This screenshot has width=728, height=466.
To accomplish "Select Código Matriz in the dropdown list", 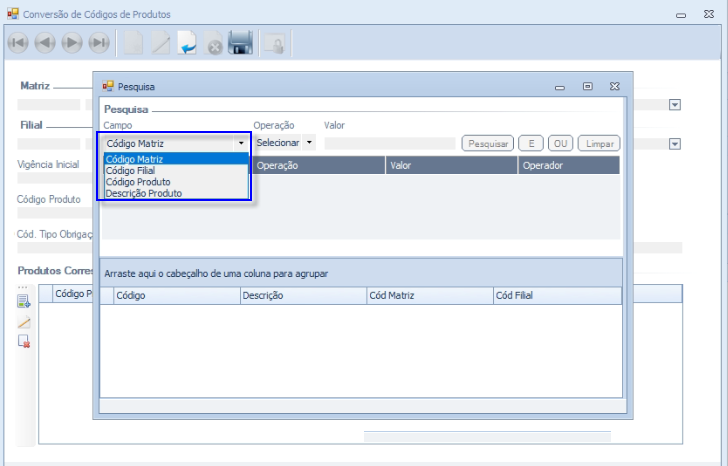I will coord(176,159).
